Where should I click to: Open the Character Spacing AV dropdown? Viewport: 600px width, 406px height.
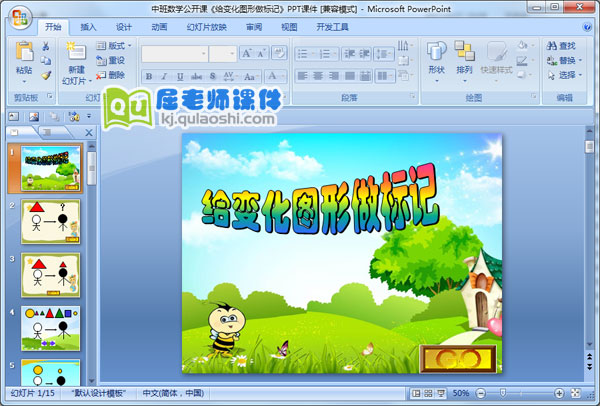[230, 76]
